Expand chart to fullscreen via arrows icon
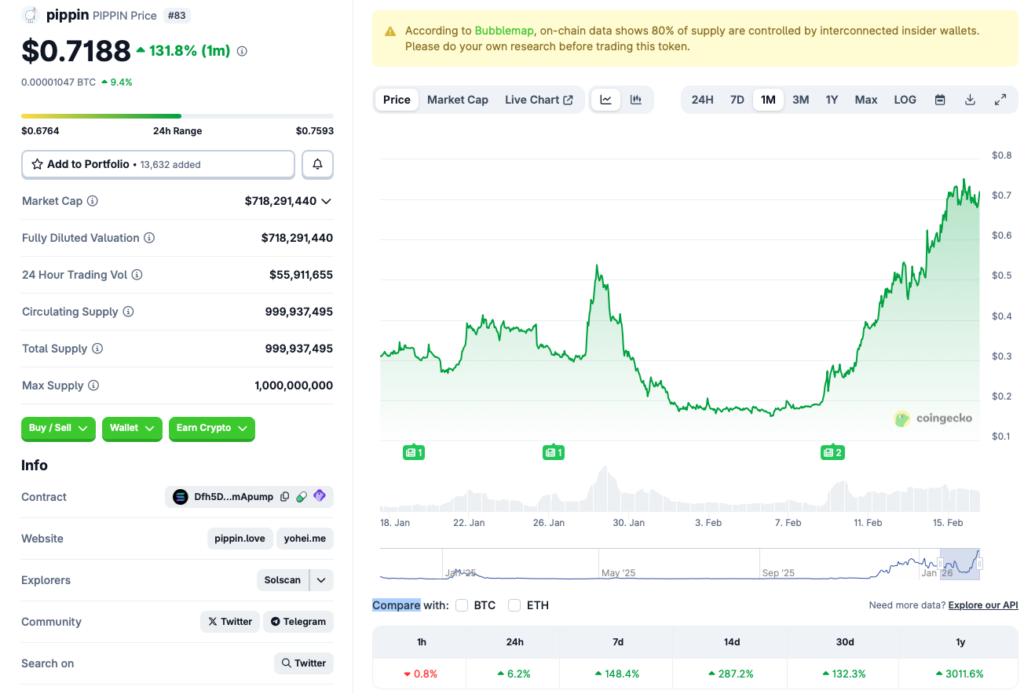The width and height of the screenshot is (1024, 694). [x=1000, y=99]
